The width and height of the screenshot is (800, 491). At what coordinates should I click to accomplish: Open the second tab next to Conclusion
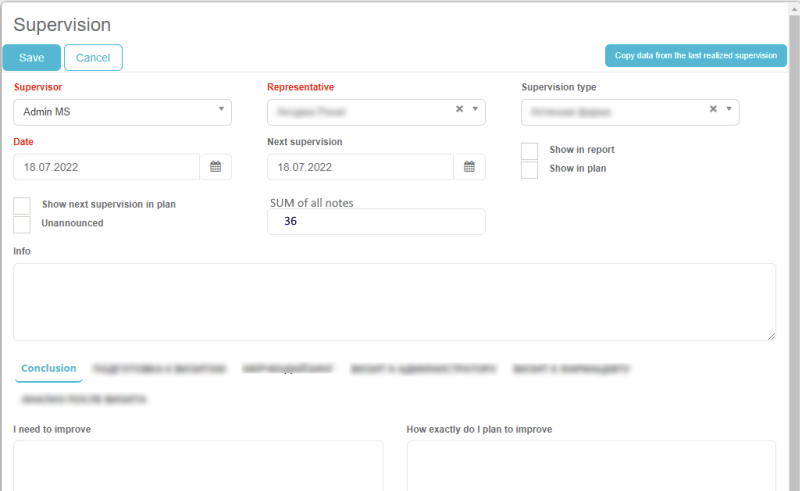pos(159,369)
